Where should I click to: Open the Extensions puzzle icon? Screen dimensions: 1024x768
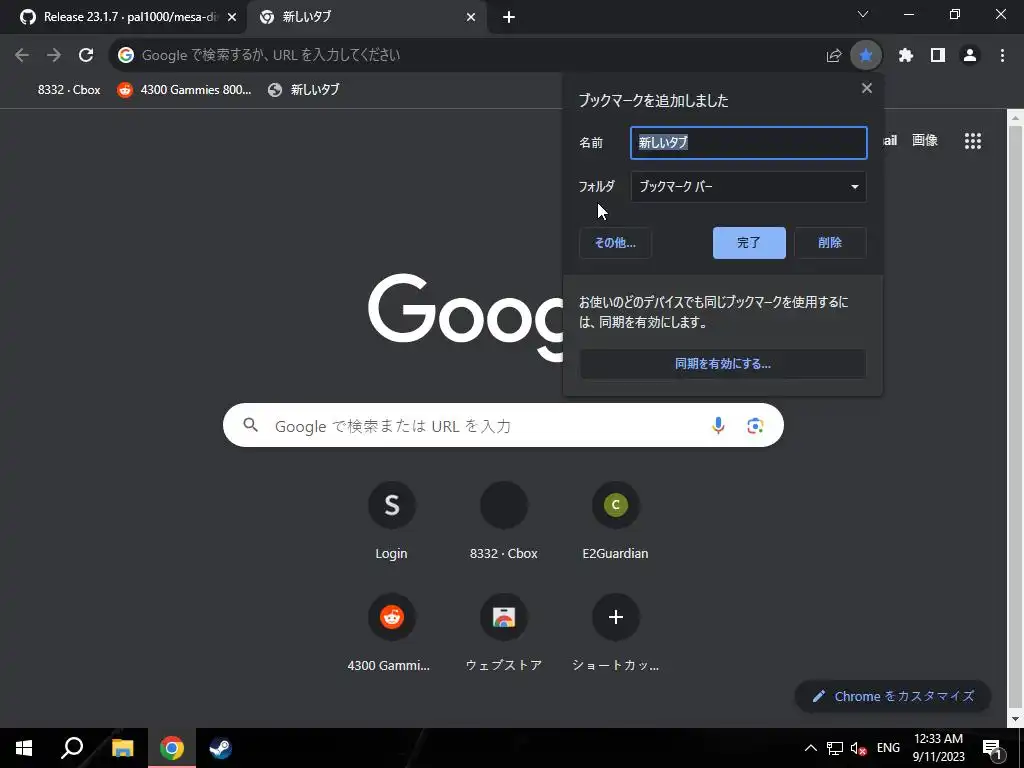[x=905, y=56]
